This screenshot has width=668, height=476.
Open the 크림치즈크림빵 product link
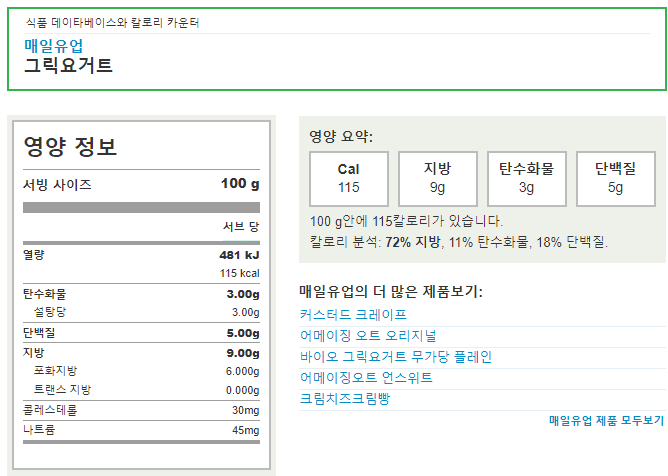click(345, 398)
